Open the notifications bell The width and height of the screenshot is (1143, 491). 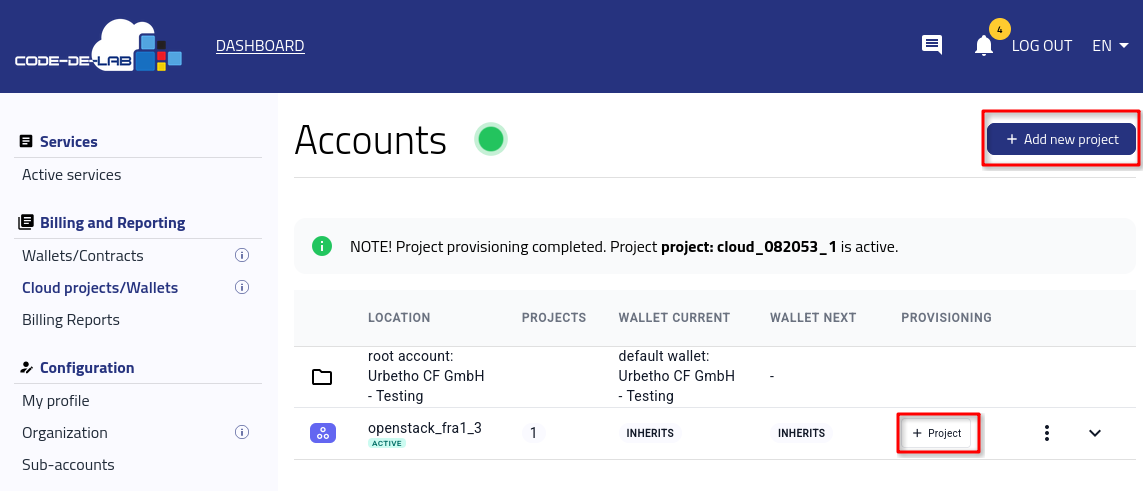984,46
